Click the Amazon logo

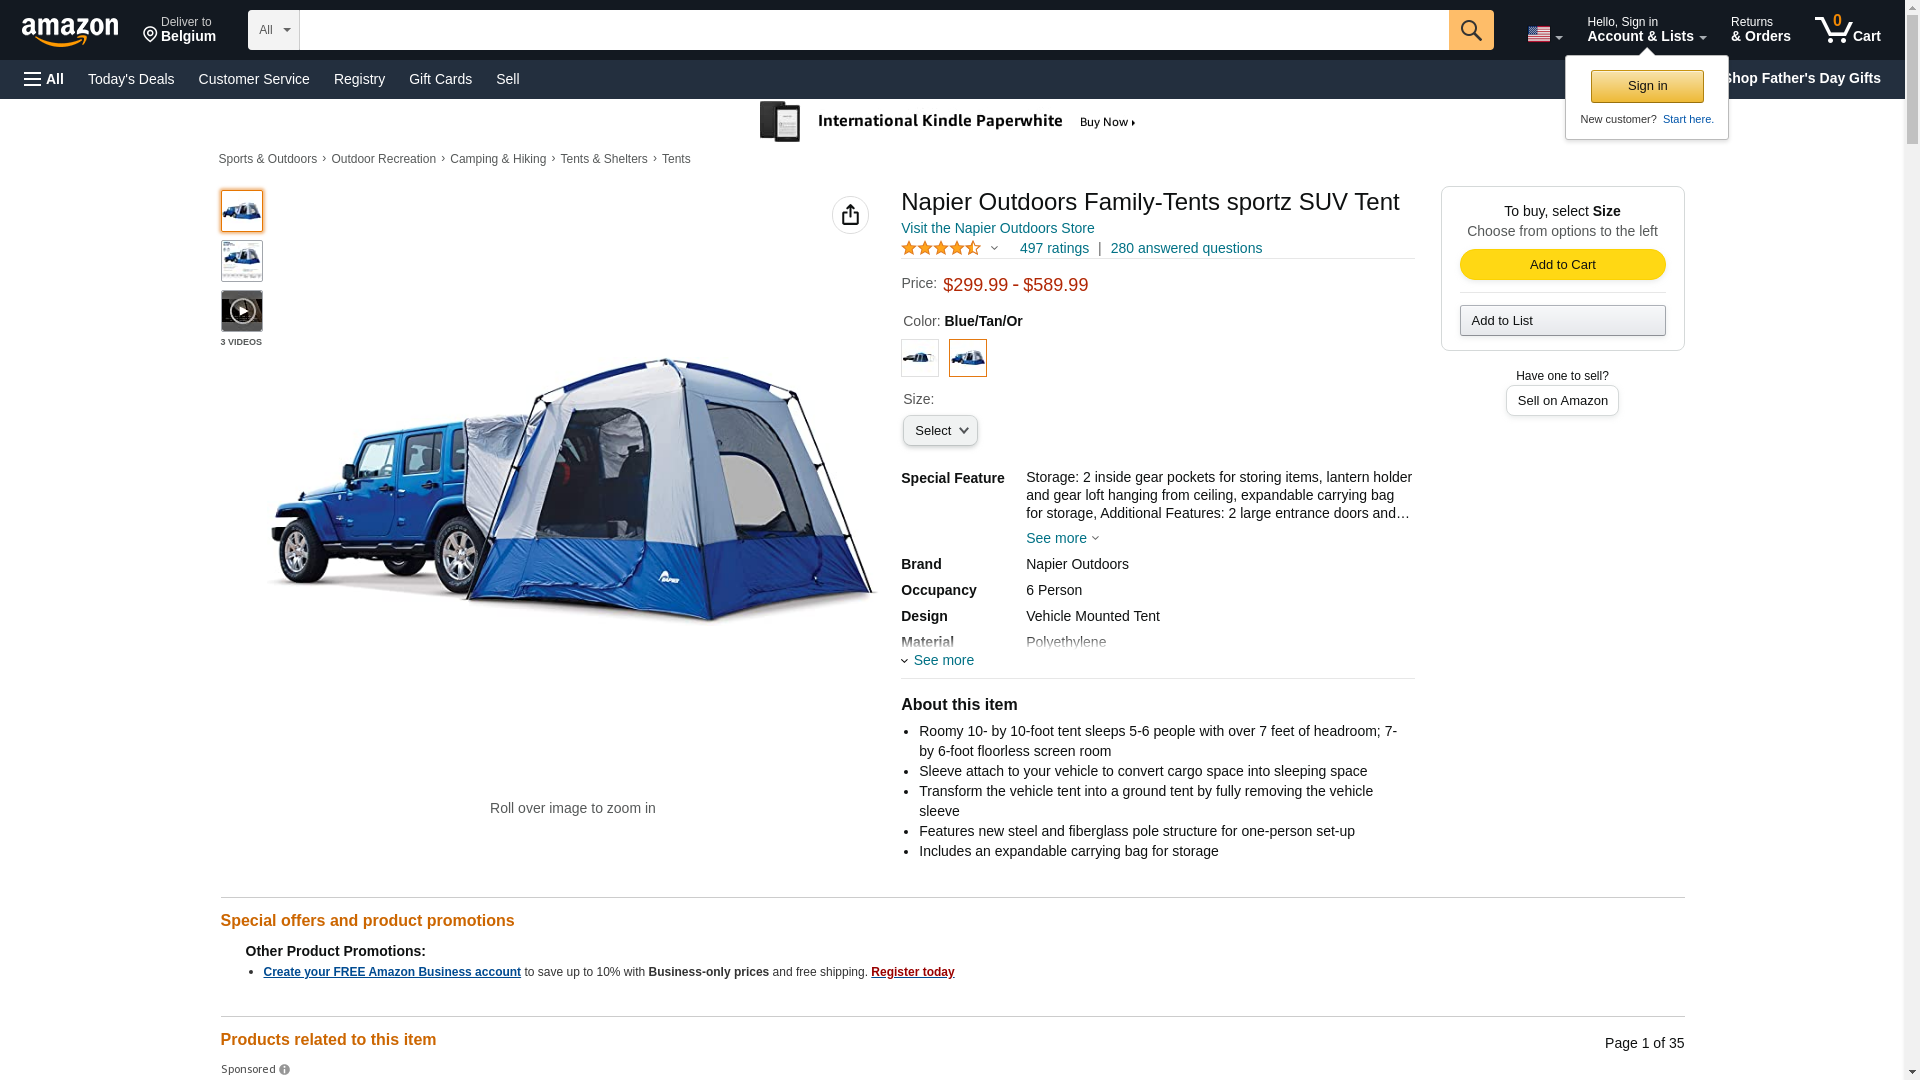click(x=70, y=31)
